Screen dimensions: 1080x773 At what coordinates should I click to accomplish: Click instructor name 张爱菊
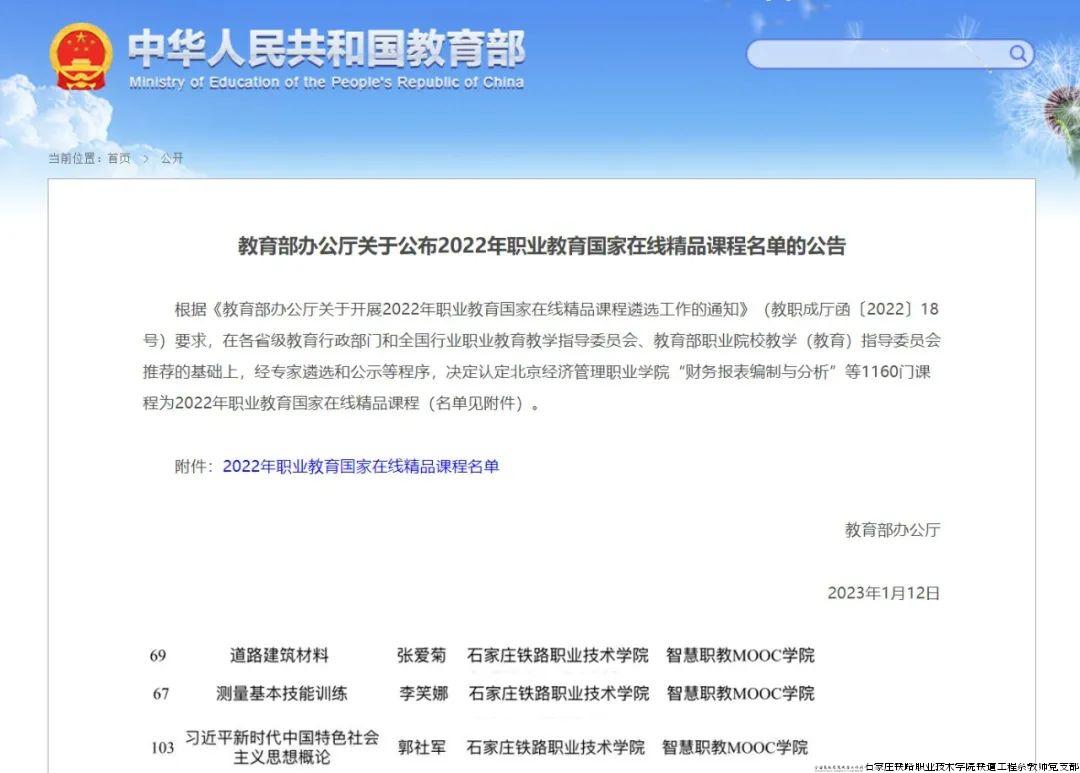tap(421, 656)
